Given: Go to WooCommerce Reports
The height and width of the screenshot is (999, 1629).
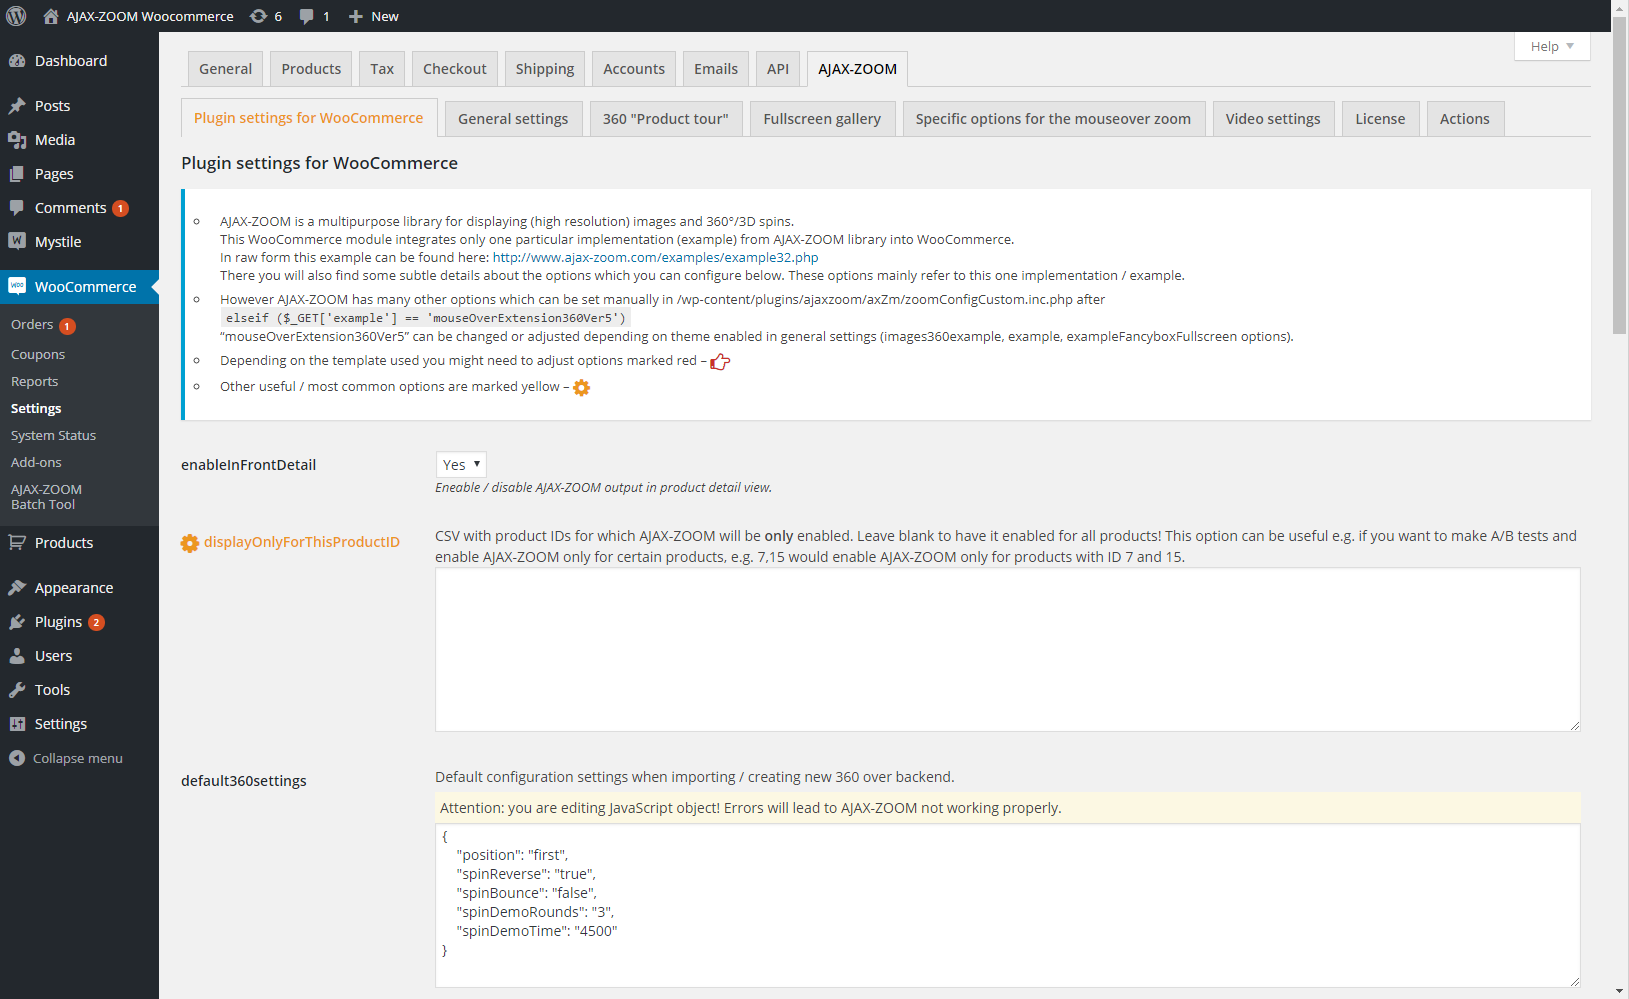Looking at the screenshot, I should (35, 382).
